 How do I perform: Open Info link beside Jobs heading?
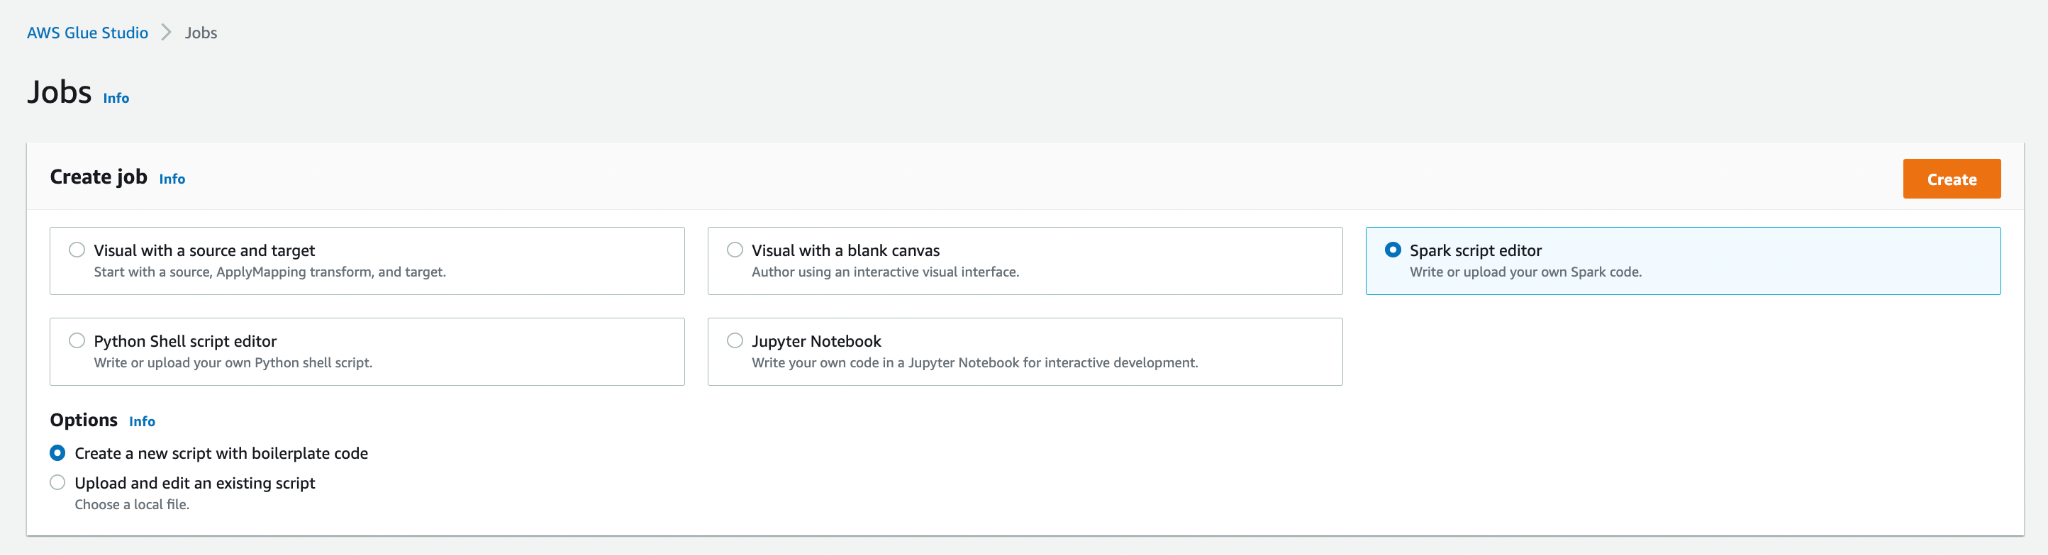(x=116, y=98)
